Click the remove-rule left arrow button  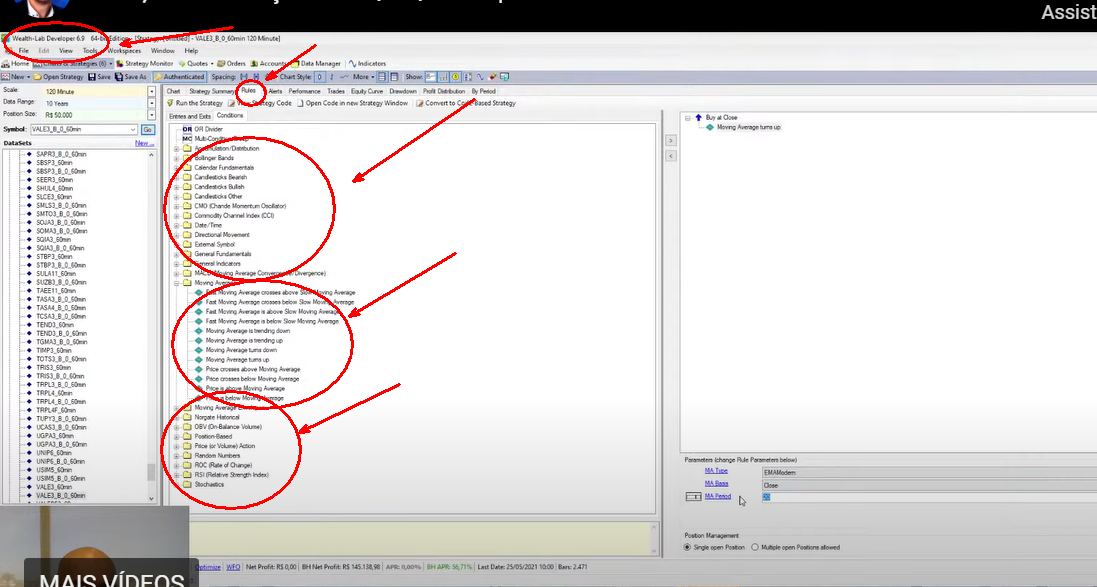(670, 156)
